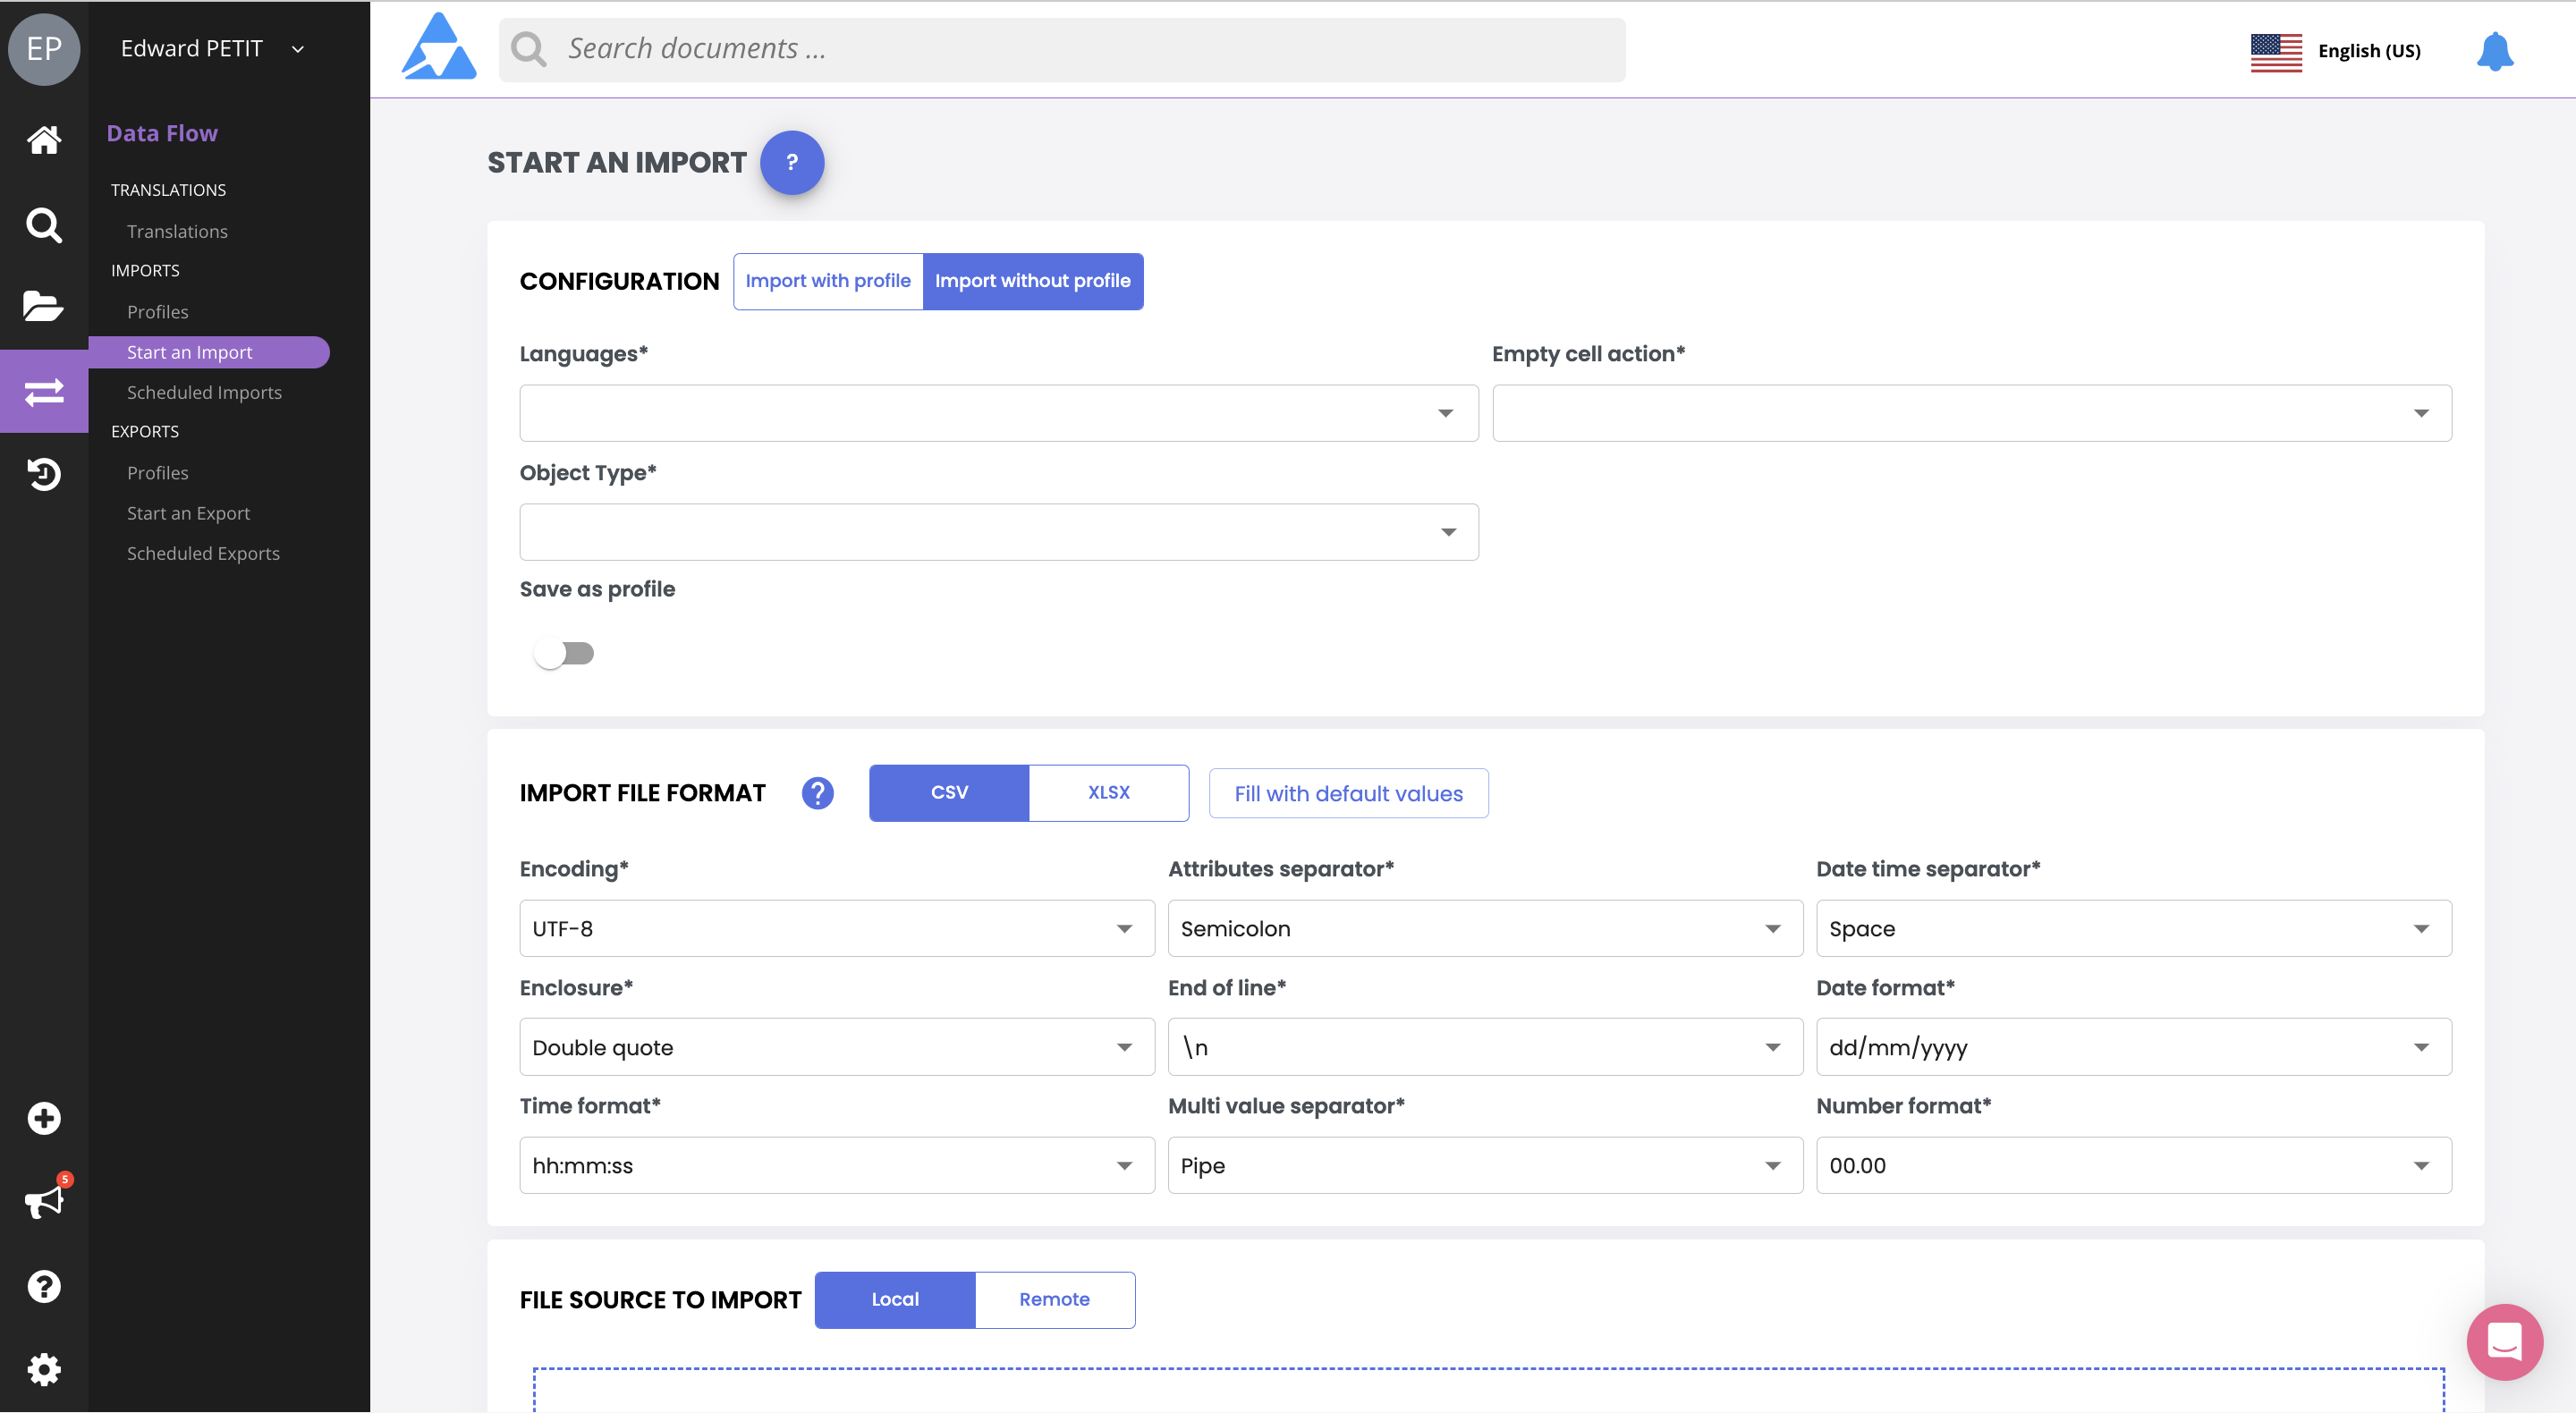The width and height of the screenshot is (2576, 1413).
Task: Open the chat support bubble
Action: tap(2504, 1342)
